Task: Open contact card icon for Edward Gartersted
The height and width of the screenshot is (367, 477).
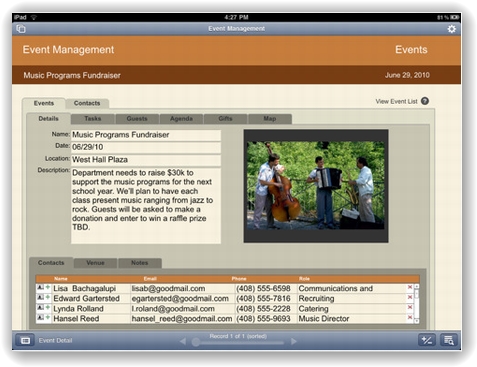Action: tap(40, 297)
